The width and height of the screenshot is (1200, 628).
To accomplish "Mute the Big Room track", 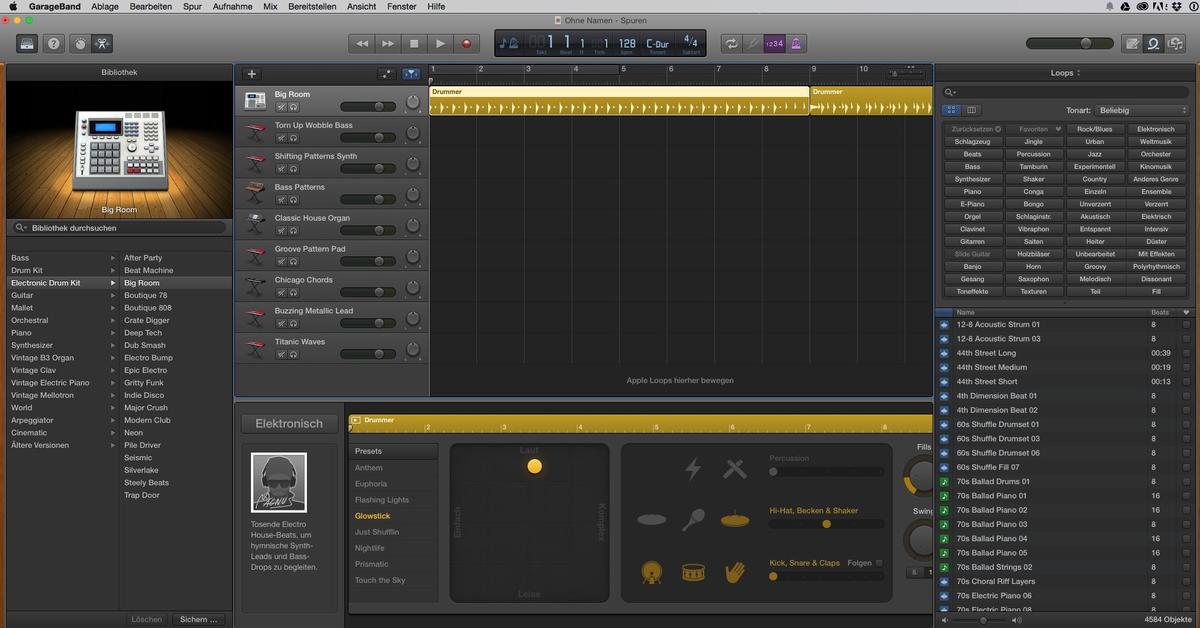I will [281, 107].
